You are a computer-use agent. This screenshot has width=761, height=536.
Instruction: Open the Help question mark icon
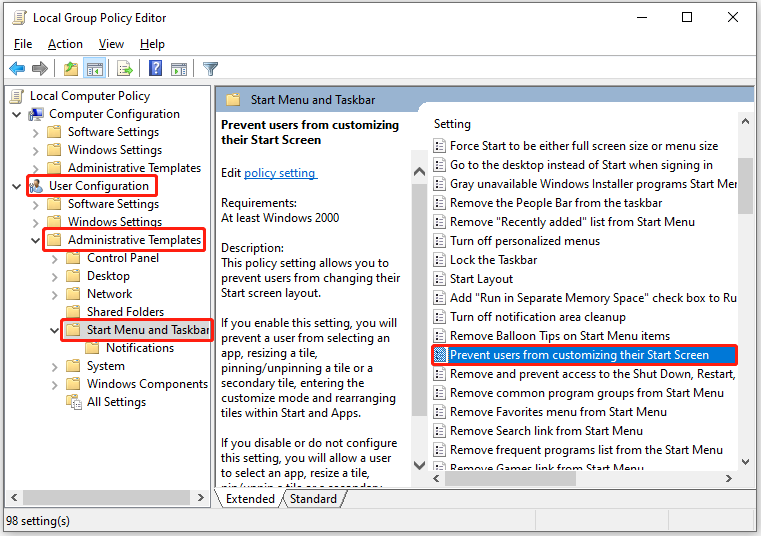155,68
